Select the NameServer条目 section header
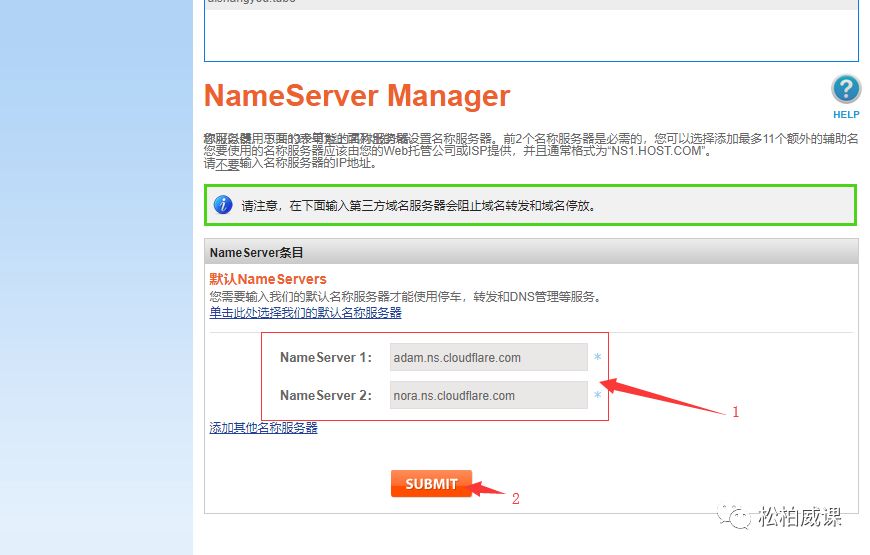870x555 pixels. tap(257, 253)
